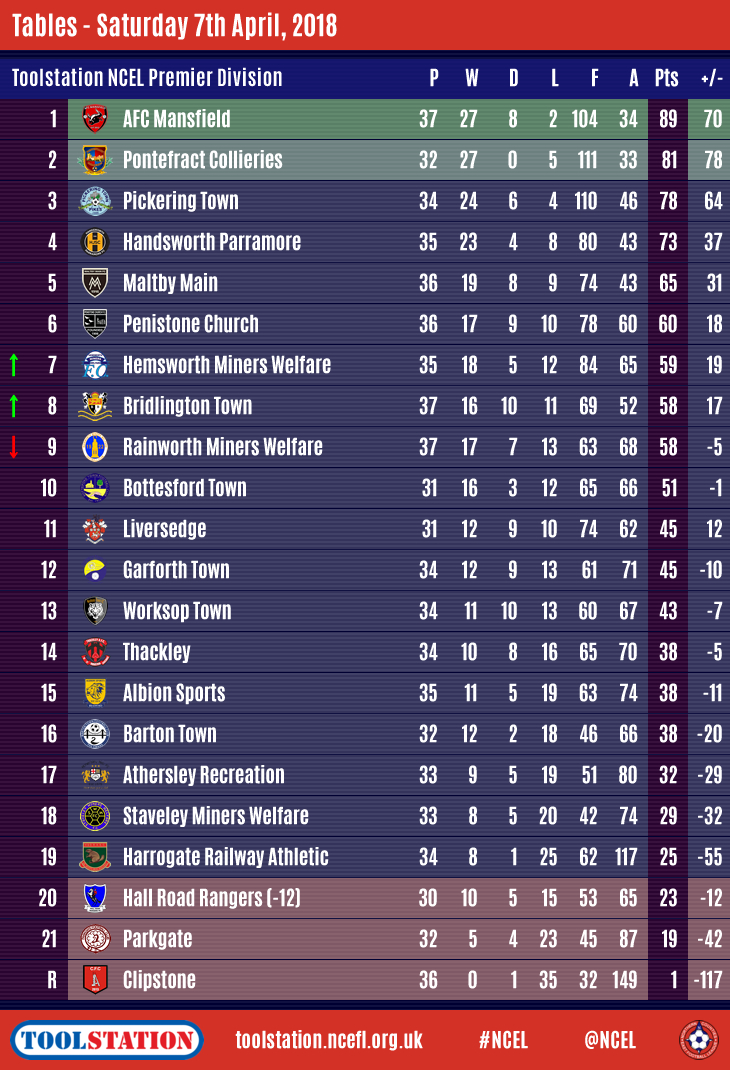Viewport: 730px width, 1070px height.
Task: Click the @NCEL handle
Action: coord(610,1040)
